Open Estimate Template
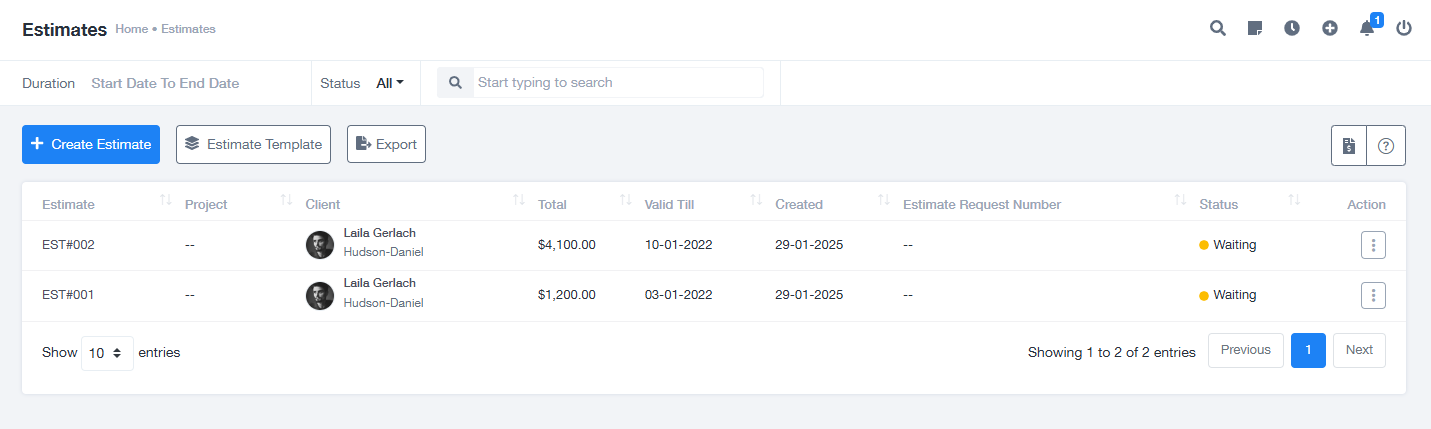The height and width of the screenshot is (429, 1431). (253, 144)
